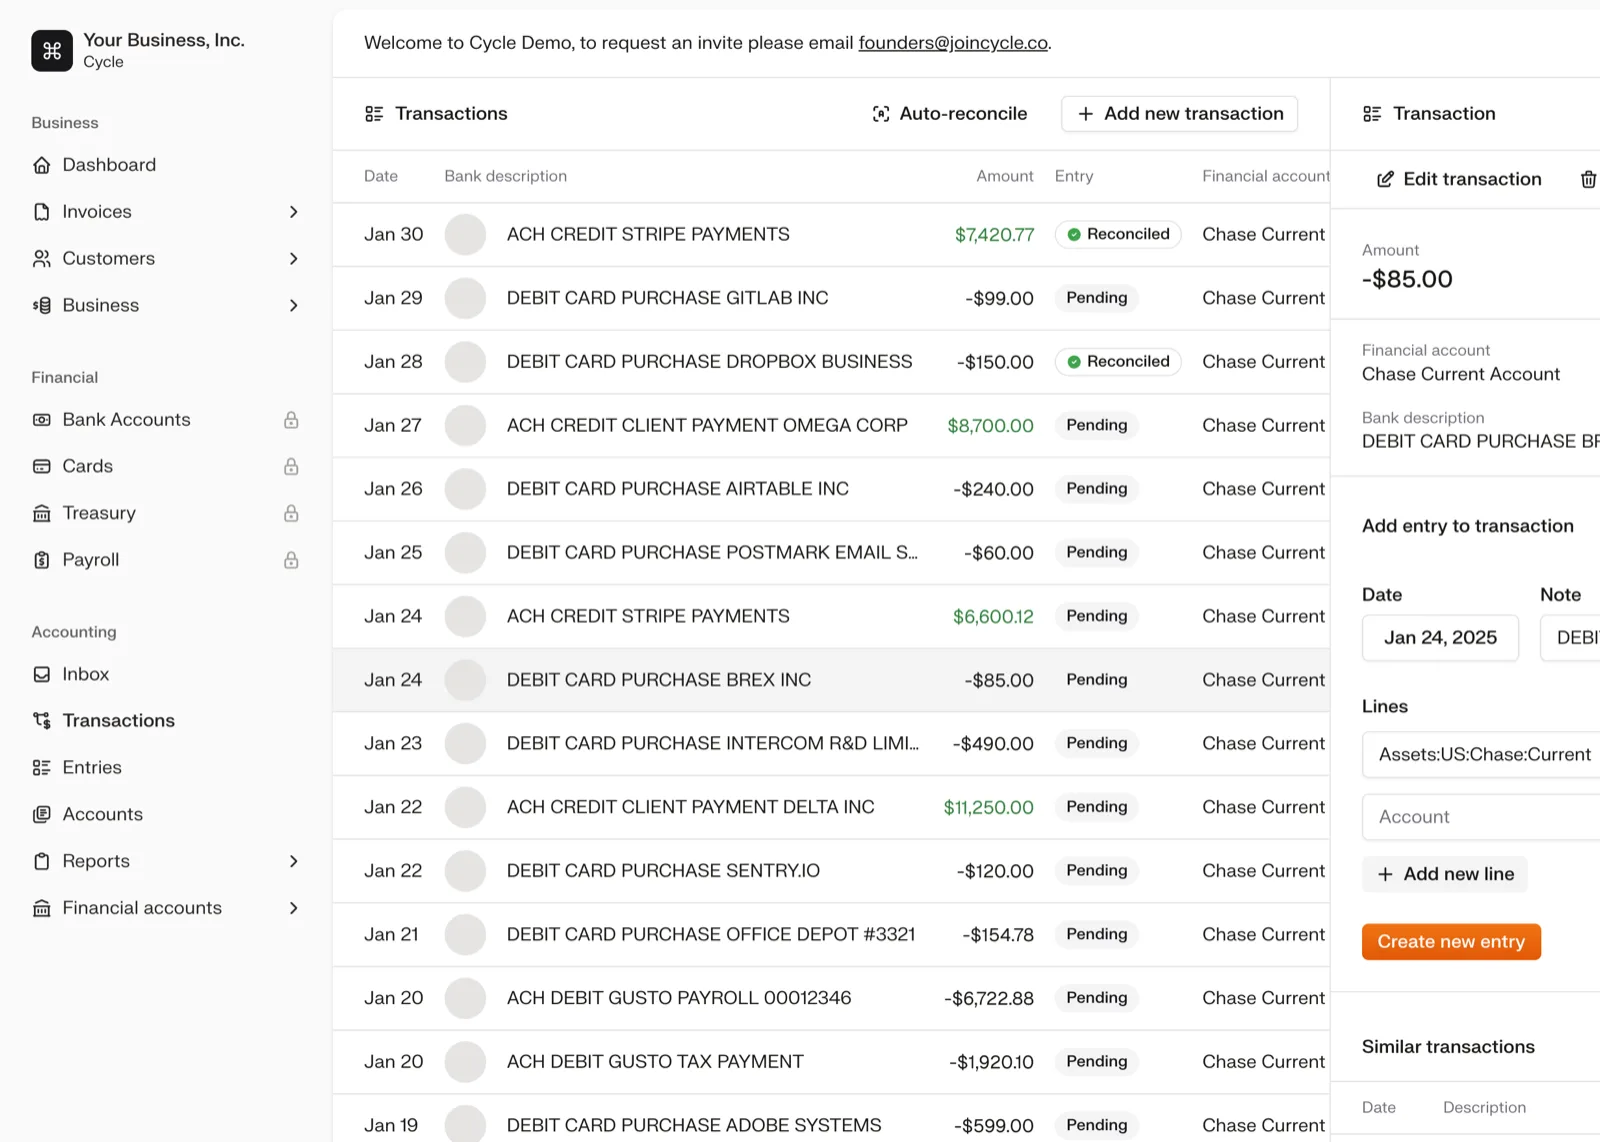This screenshot has width=1600, height=1142.
Task: Click the Amount column header
Action: click(1004, 176)
